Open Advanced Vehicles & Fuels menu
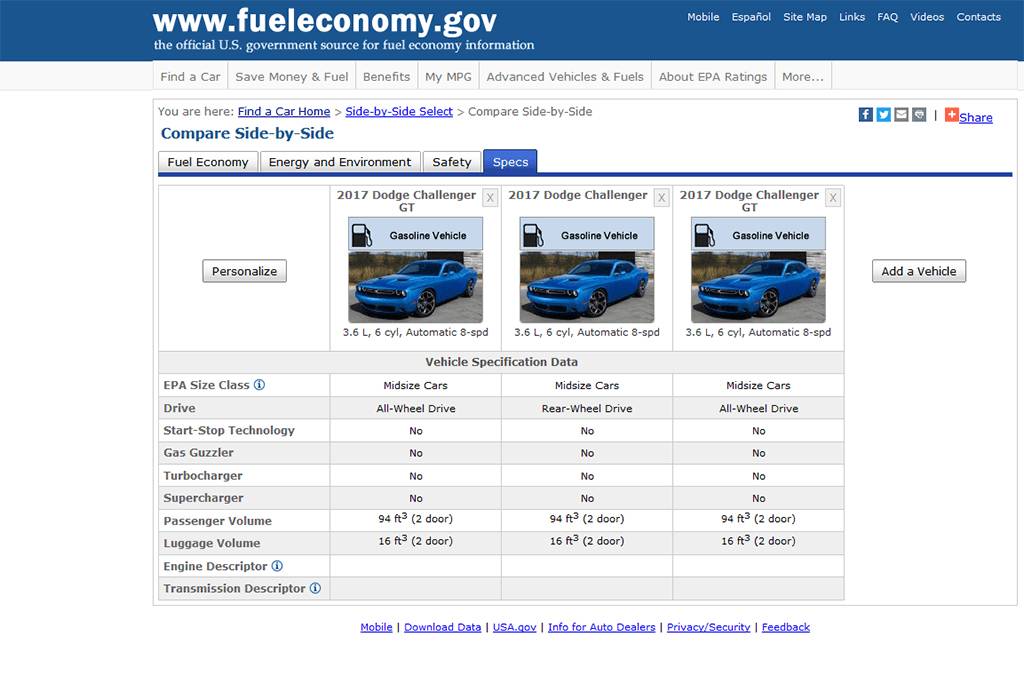 click(x=565, y=76)
